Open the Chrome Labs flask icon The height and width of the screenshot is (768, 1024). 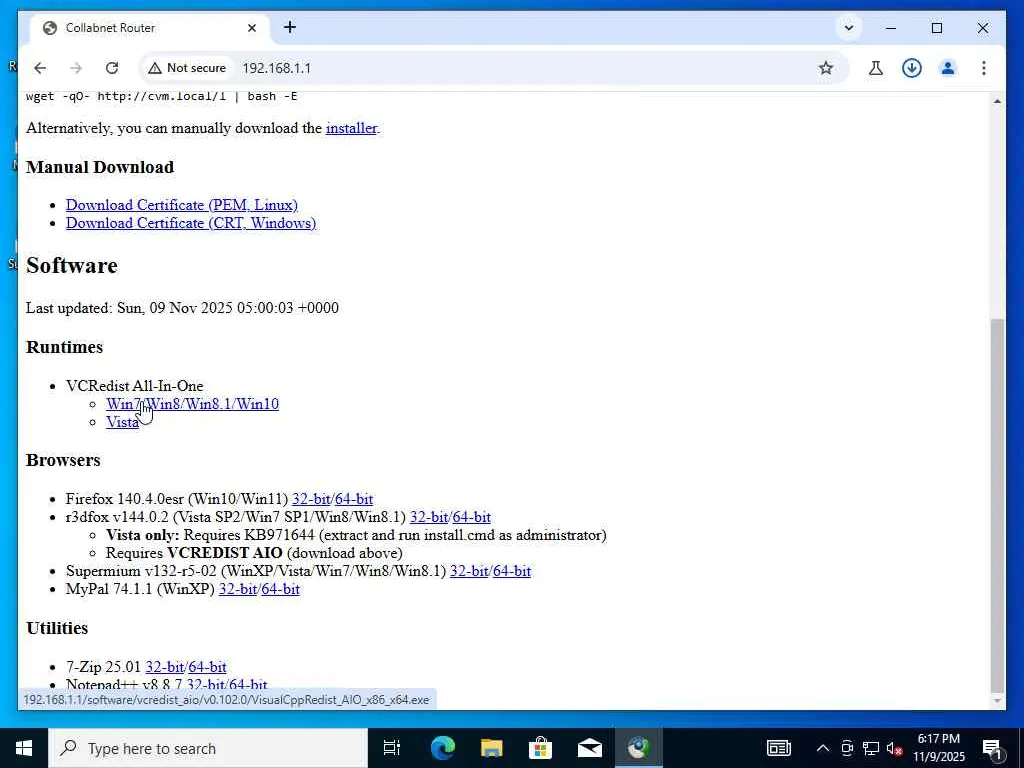click(876, 68)
